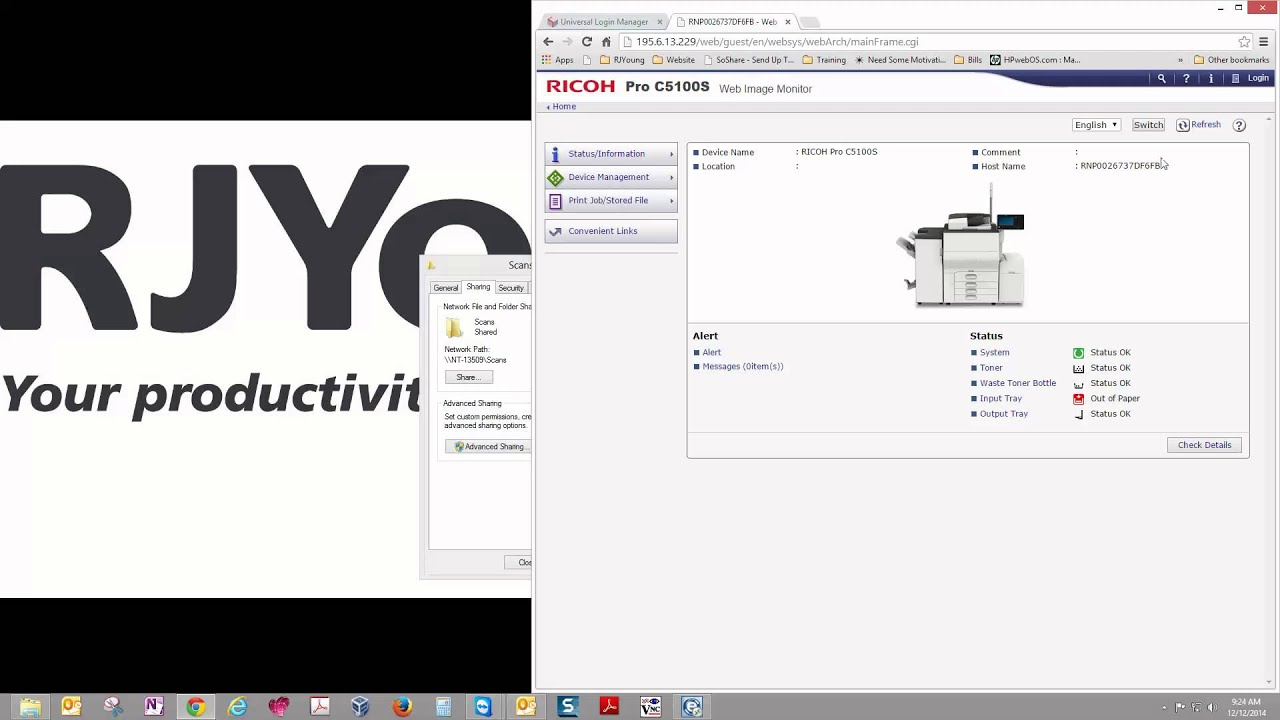Launch Internet Explorer from the taskbar
Image resolution: width=1280 pixels, height=720 pixels.
coord(237,707)
